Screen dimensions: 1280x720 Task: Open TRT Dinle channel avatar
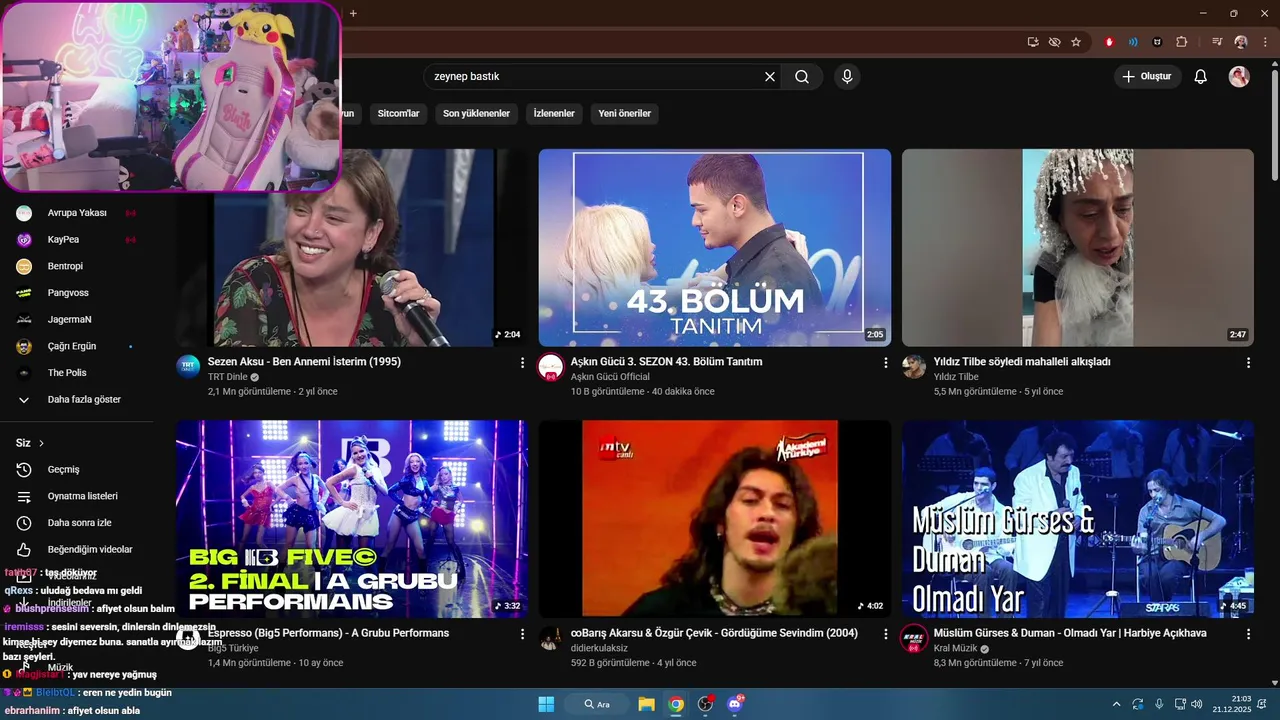(x=188, y=367)
